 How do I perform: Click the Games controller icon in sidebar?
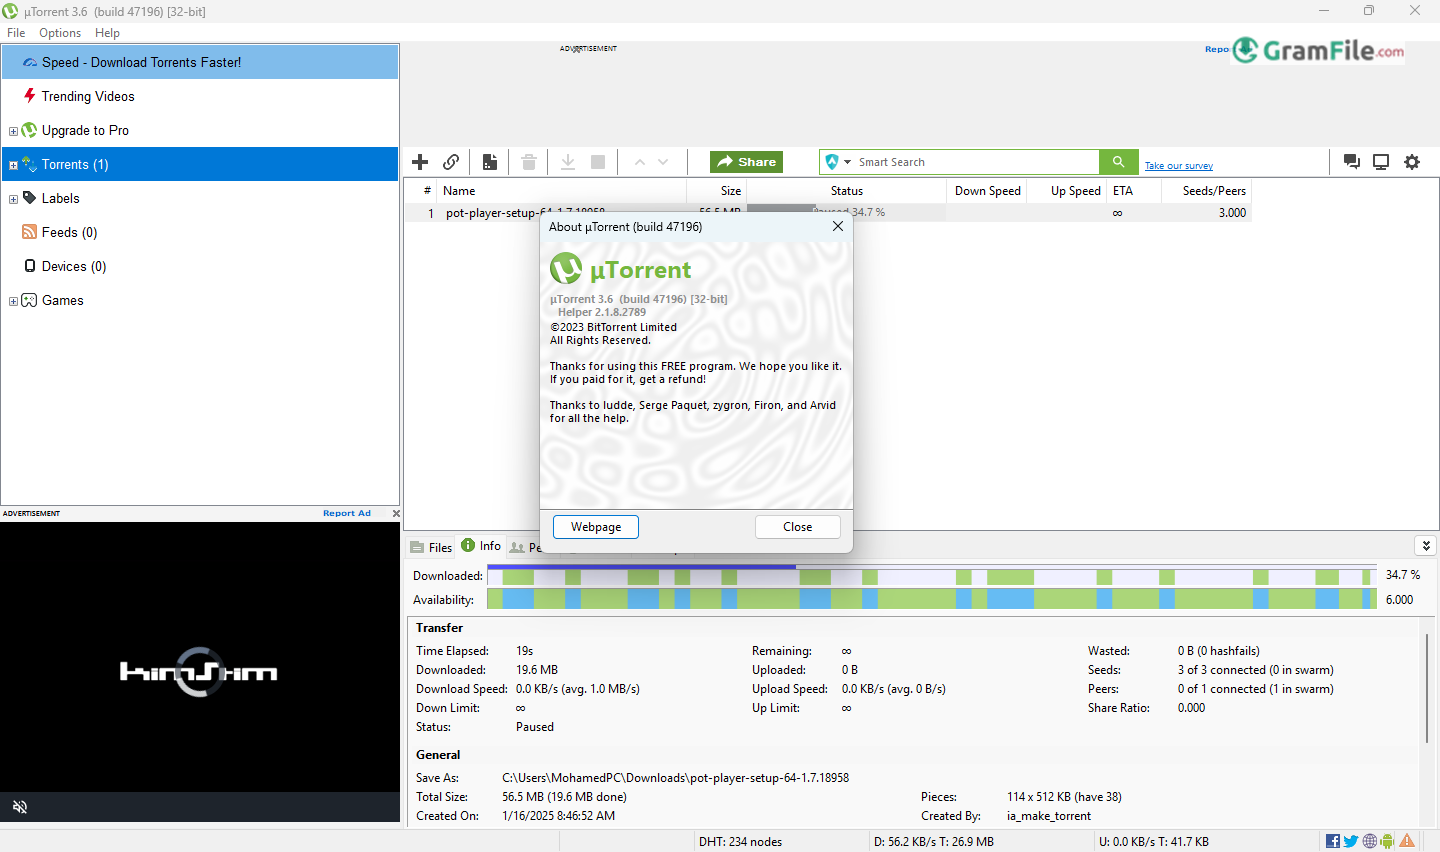[30, 300]
